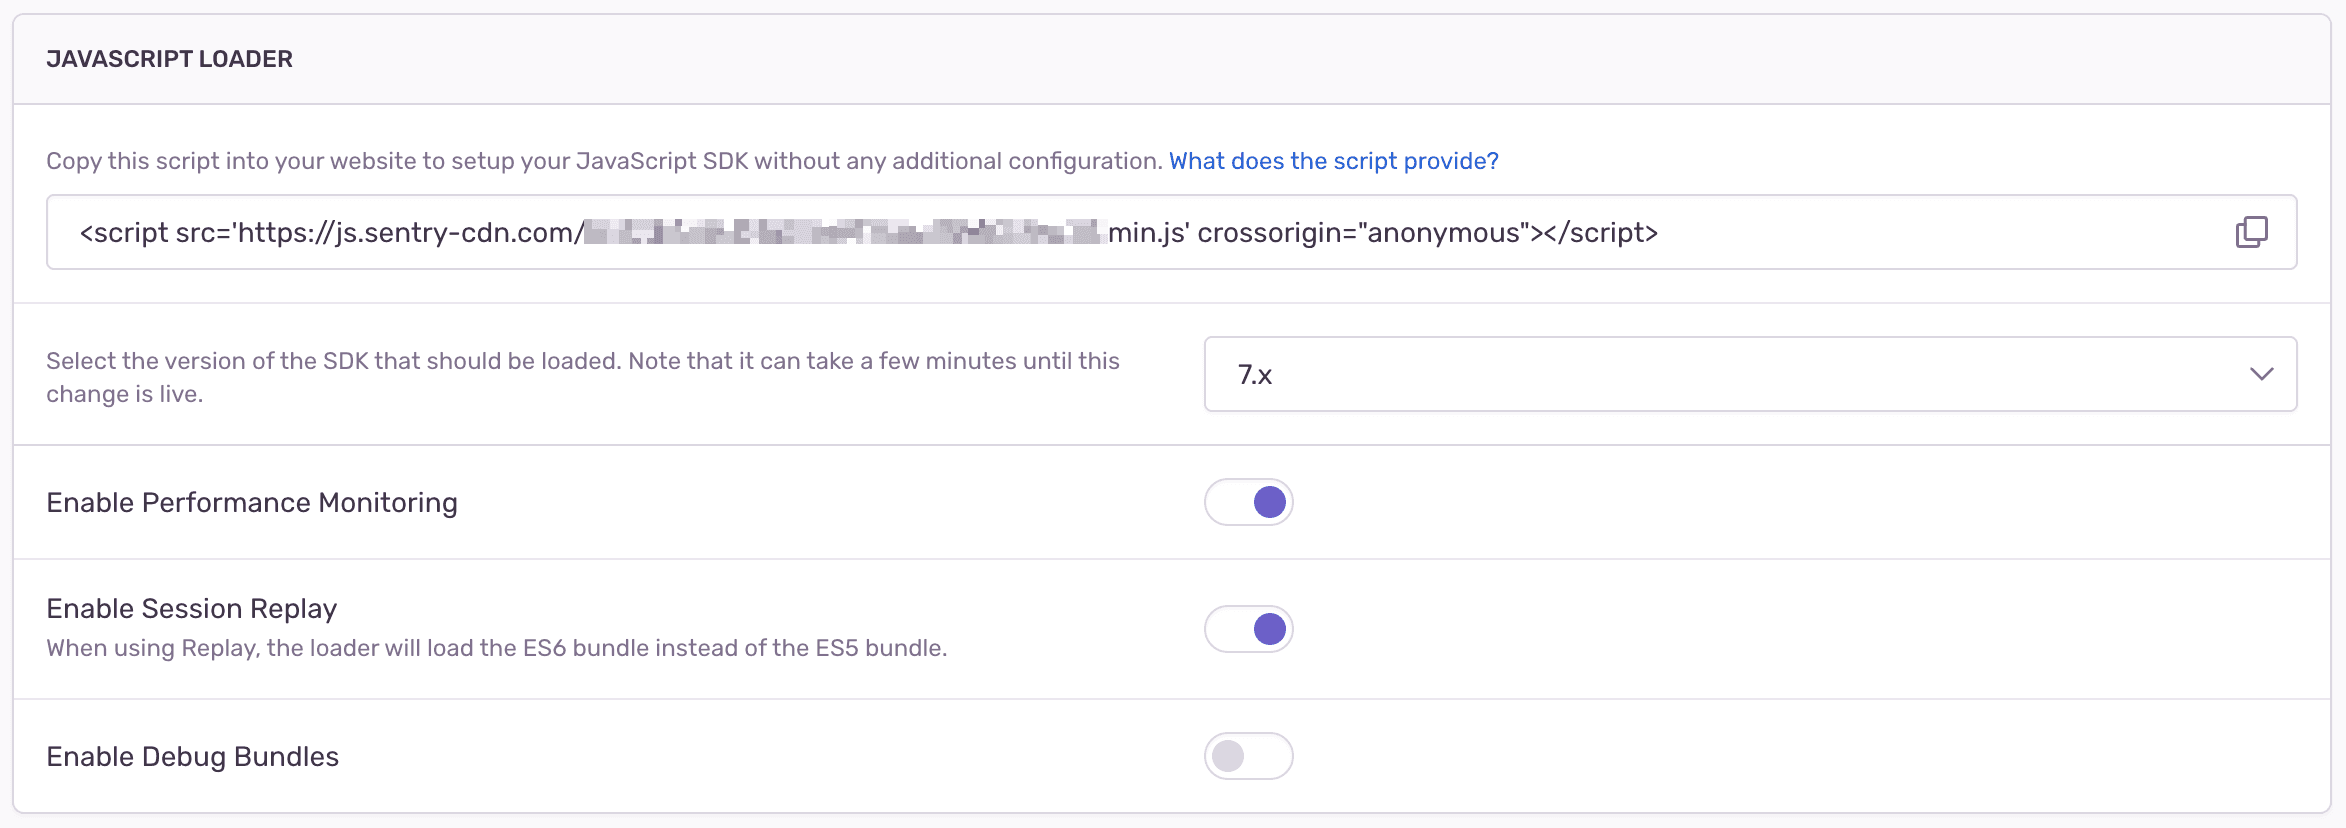
Task: Click the clipboard icon beside the script
Action: (2251, 231)
